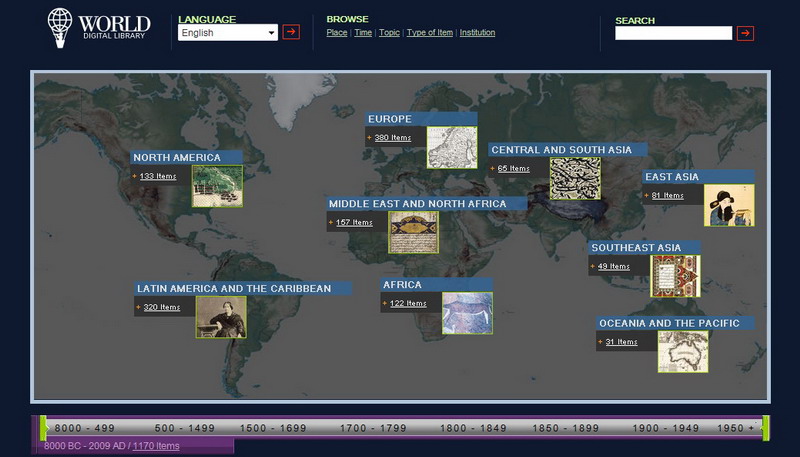Browse by Type of Item link
The image size is (800, 457).
point(430,32)
